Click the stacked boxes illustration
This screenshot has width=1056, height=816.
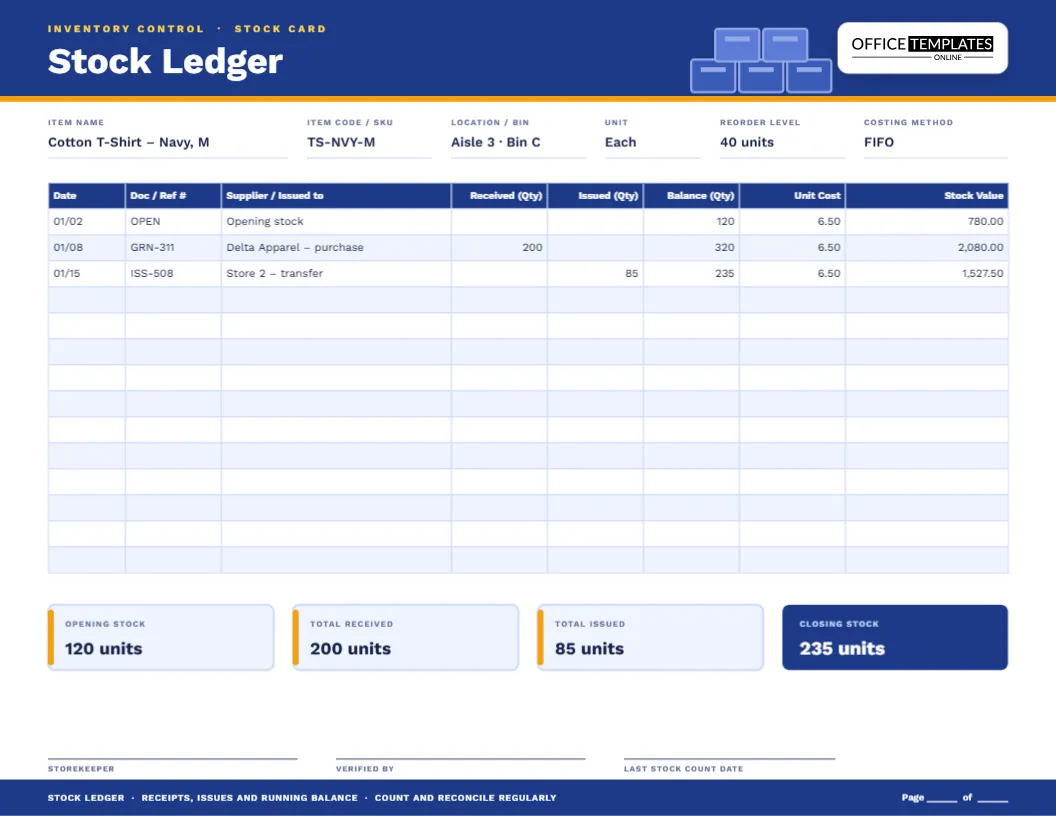[x=760, y=60]
